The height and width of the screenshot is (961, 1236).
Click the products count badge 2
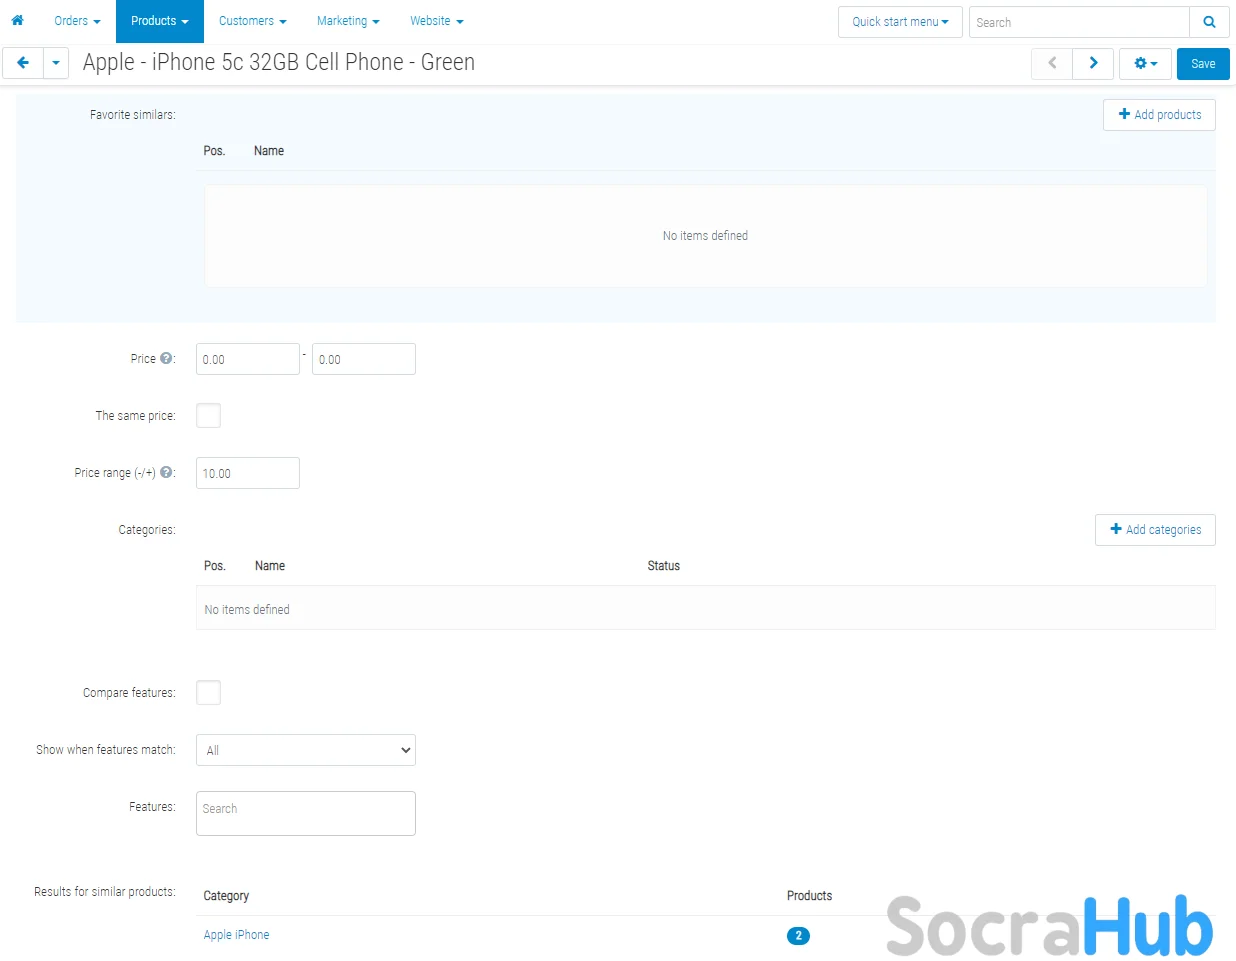coord(798,936)
